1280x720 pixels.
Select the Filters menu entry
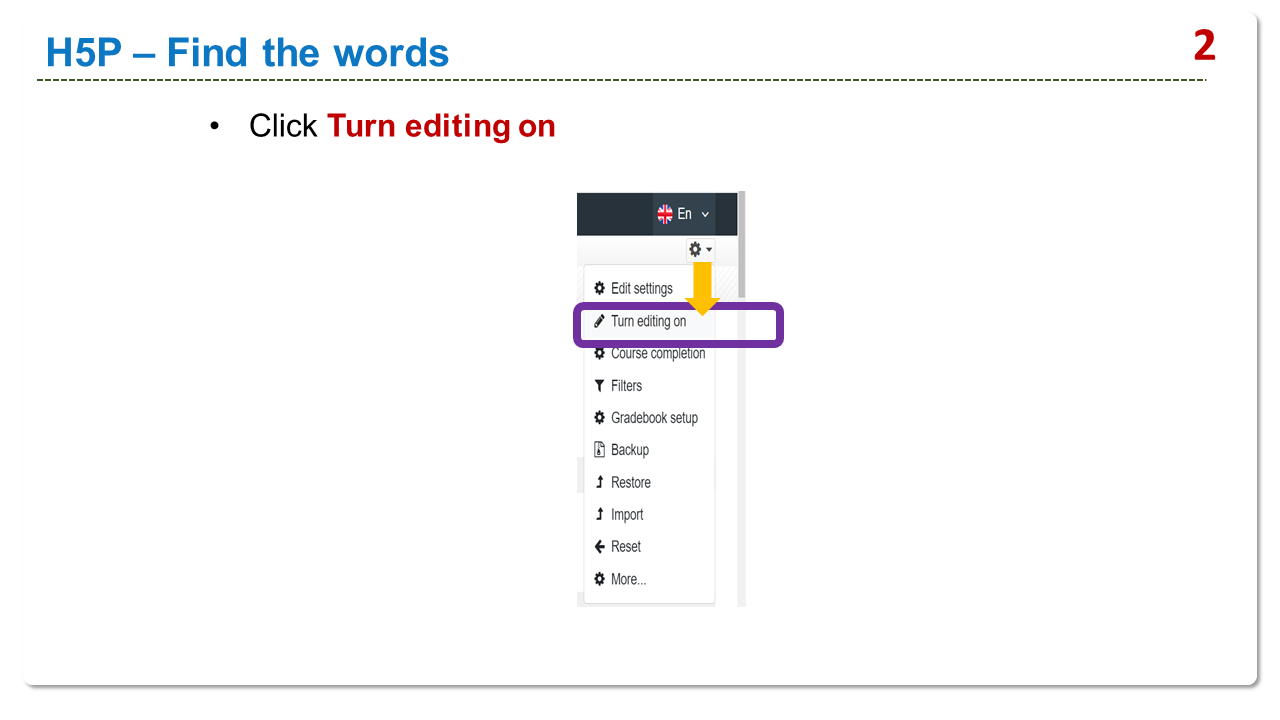click(x=626, y=386)
